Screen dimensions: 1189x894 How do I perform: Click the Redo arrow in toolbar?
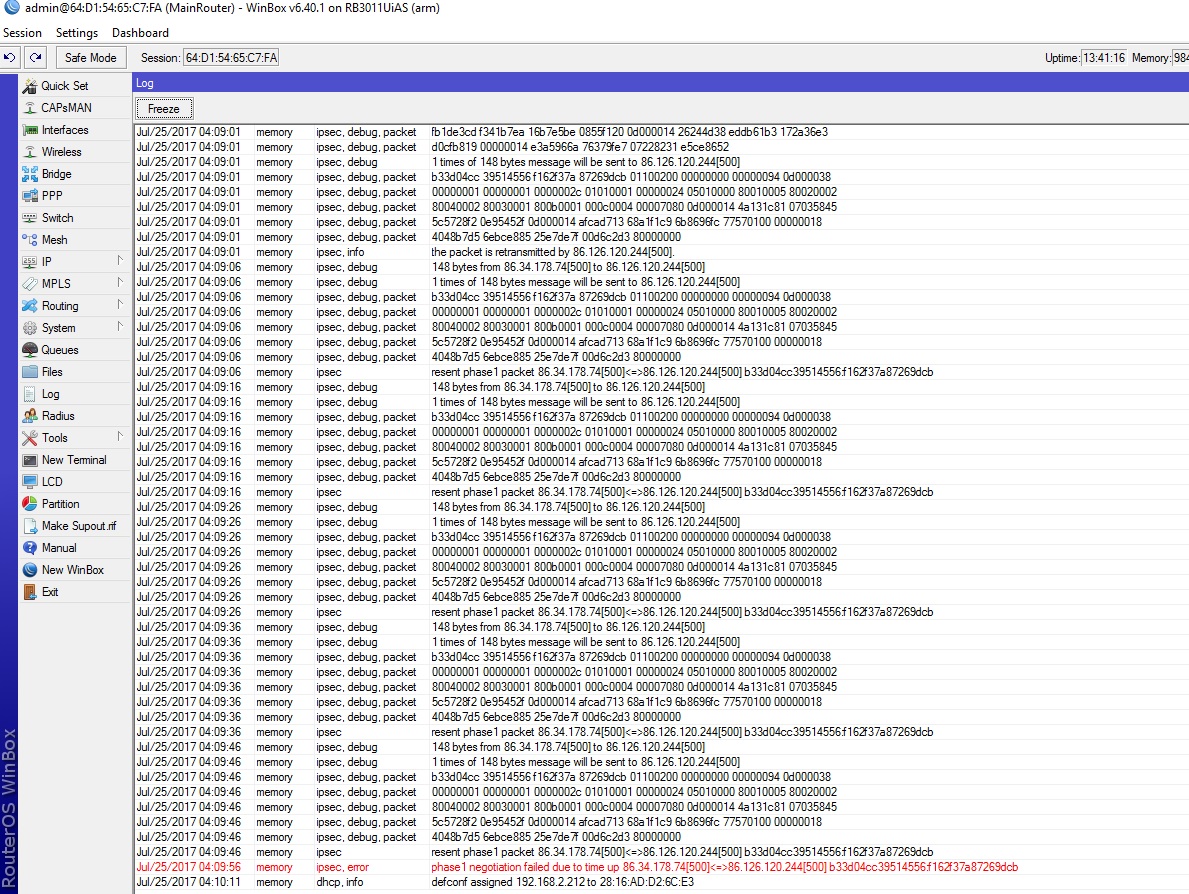click(x=36, y=58)
